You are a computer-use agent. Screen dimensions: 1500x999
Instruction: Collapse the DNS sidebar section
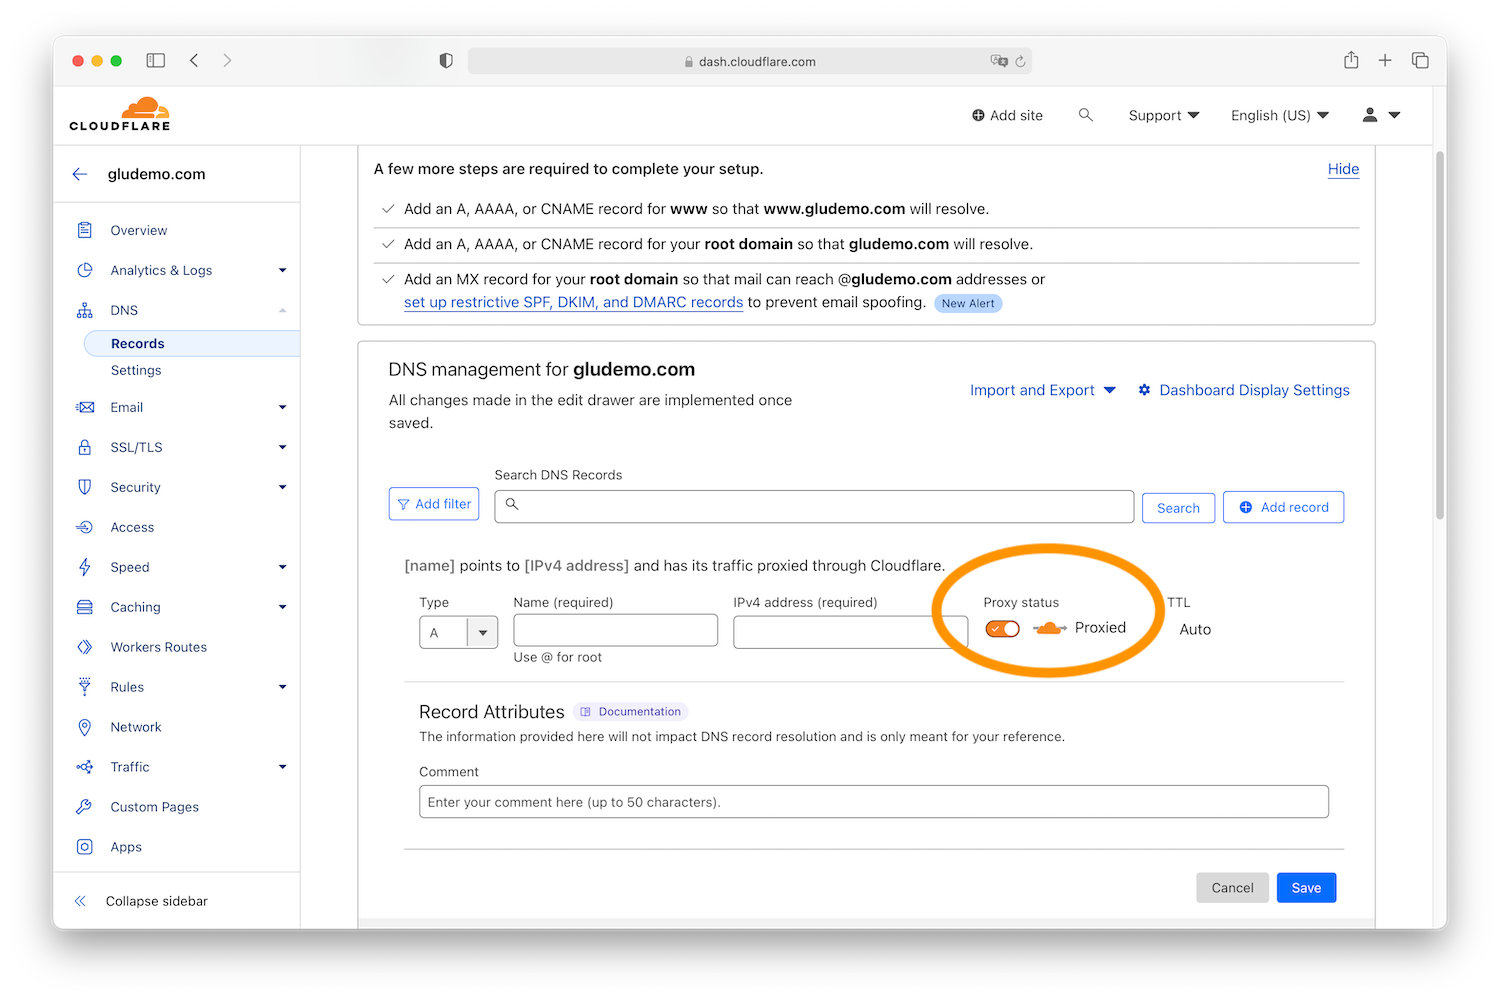click(283, 310)
